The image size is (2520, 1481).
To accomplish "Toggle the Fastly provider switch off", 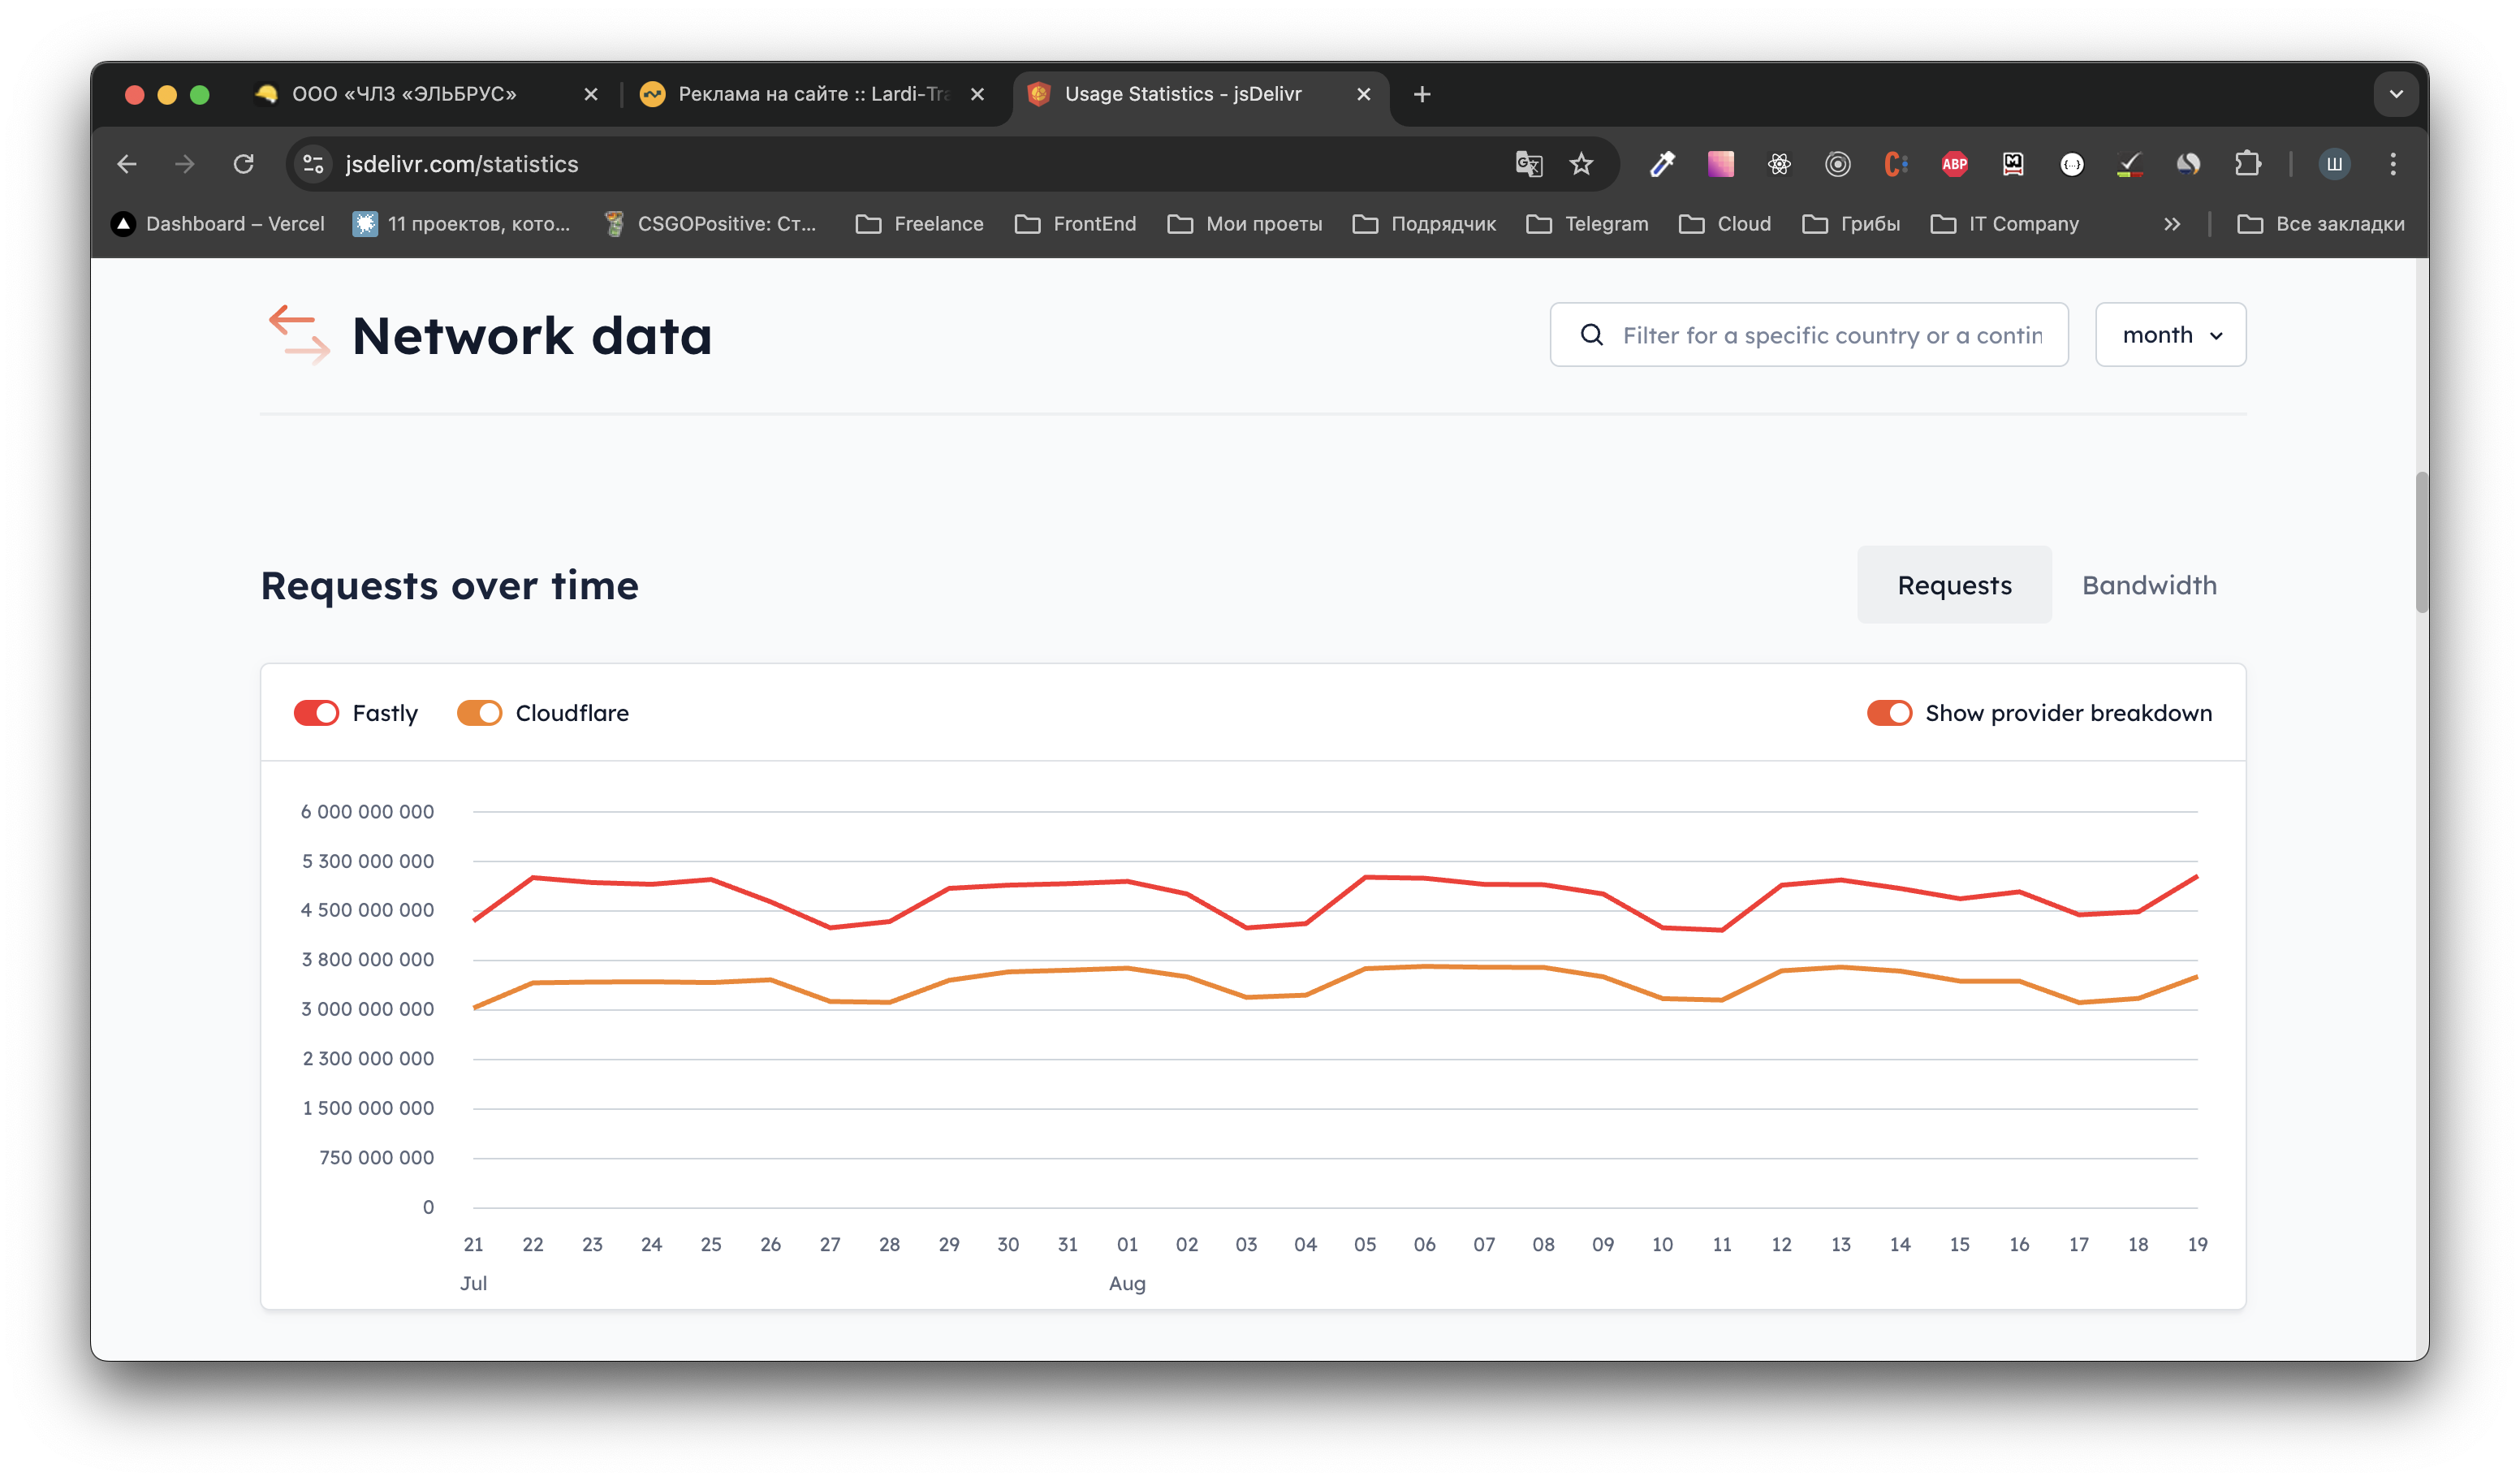I will pyautogui.click(x=317, y=713).
